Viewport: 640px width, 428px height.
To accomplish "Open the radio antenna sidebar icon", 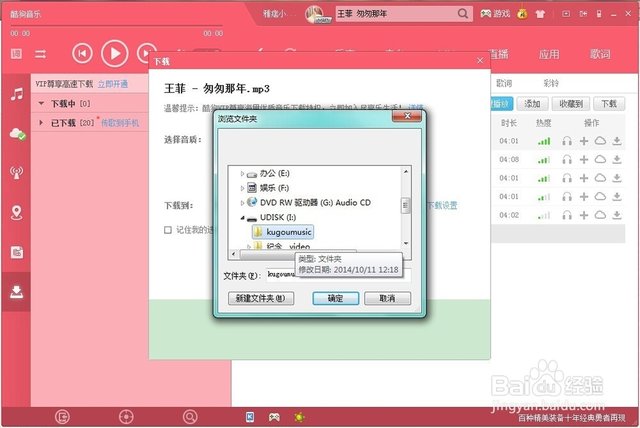I will click(17, 173).
